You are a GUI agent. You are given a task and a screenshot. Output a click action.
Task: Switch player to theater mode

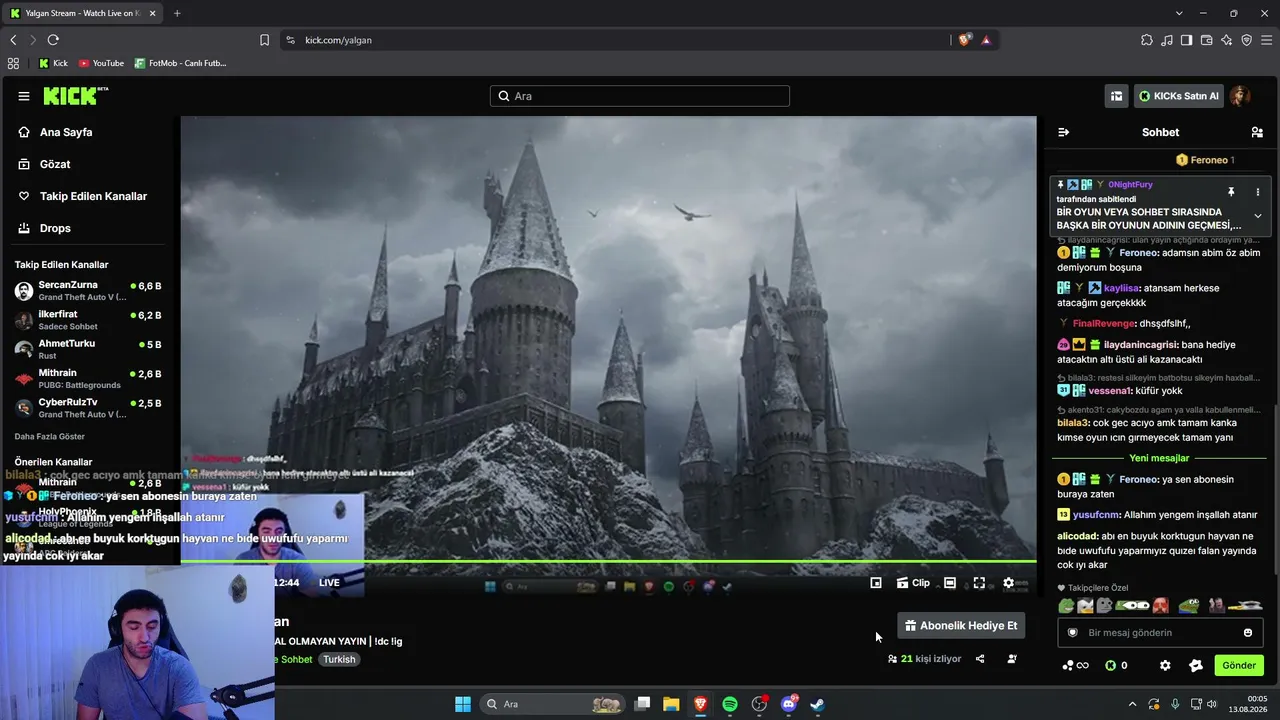point(950,583)
